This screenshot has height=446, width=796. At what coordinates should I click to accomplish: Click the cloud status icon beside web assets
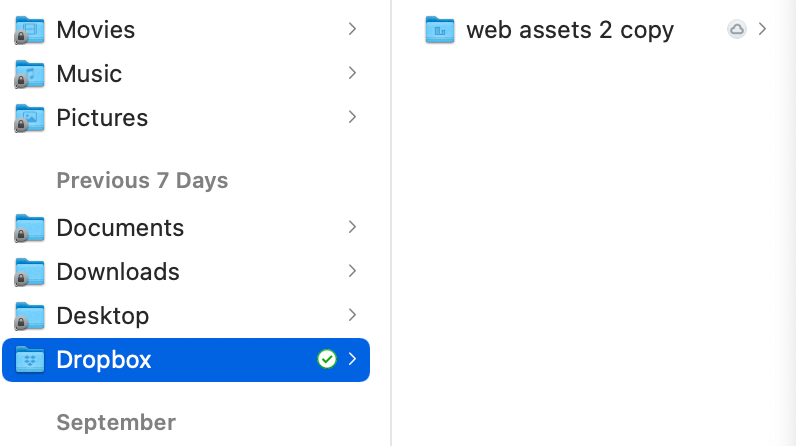[x=737, y=30]
